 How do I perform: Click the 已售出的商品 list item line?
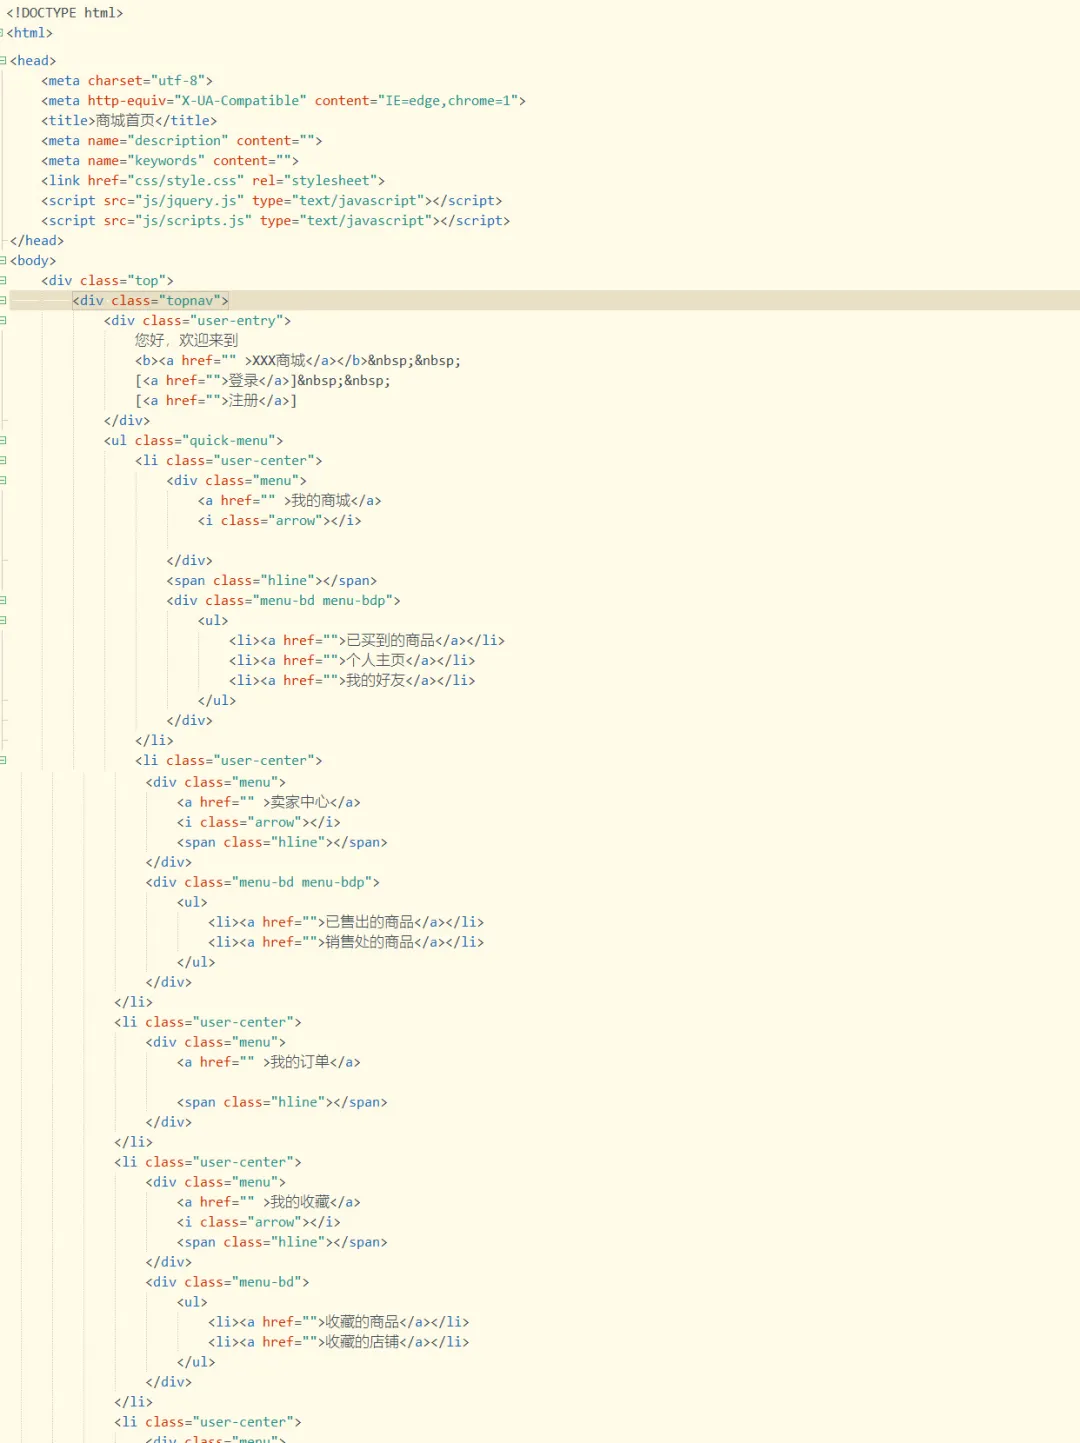pos(346,923)
